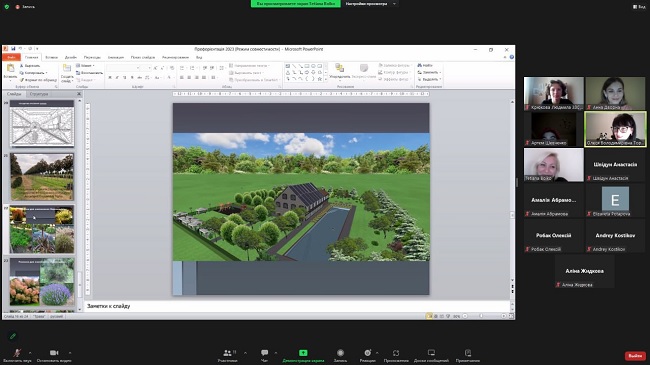Toggle the Zoom Record button
Screen dimensions: 650x365
point(340,353)
